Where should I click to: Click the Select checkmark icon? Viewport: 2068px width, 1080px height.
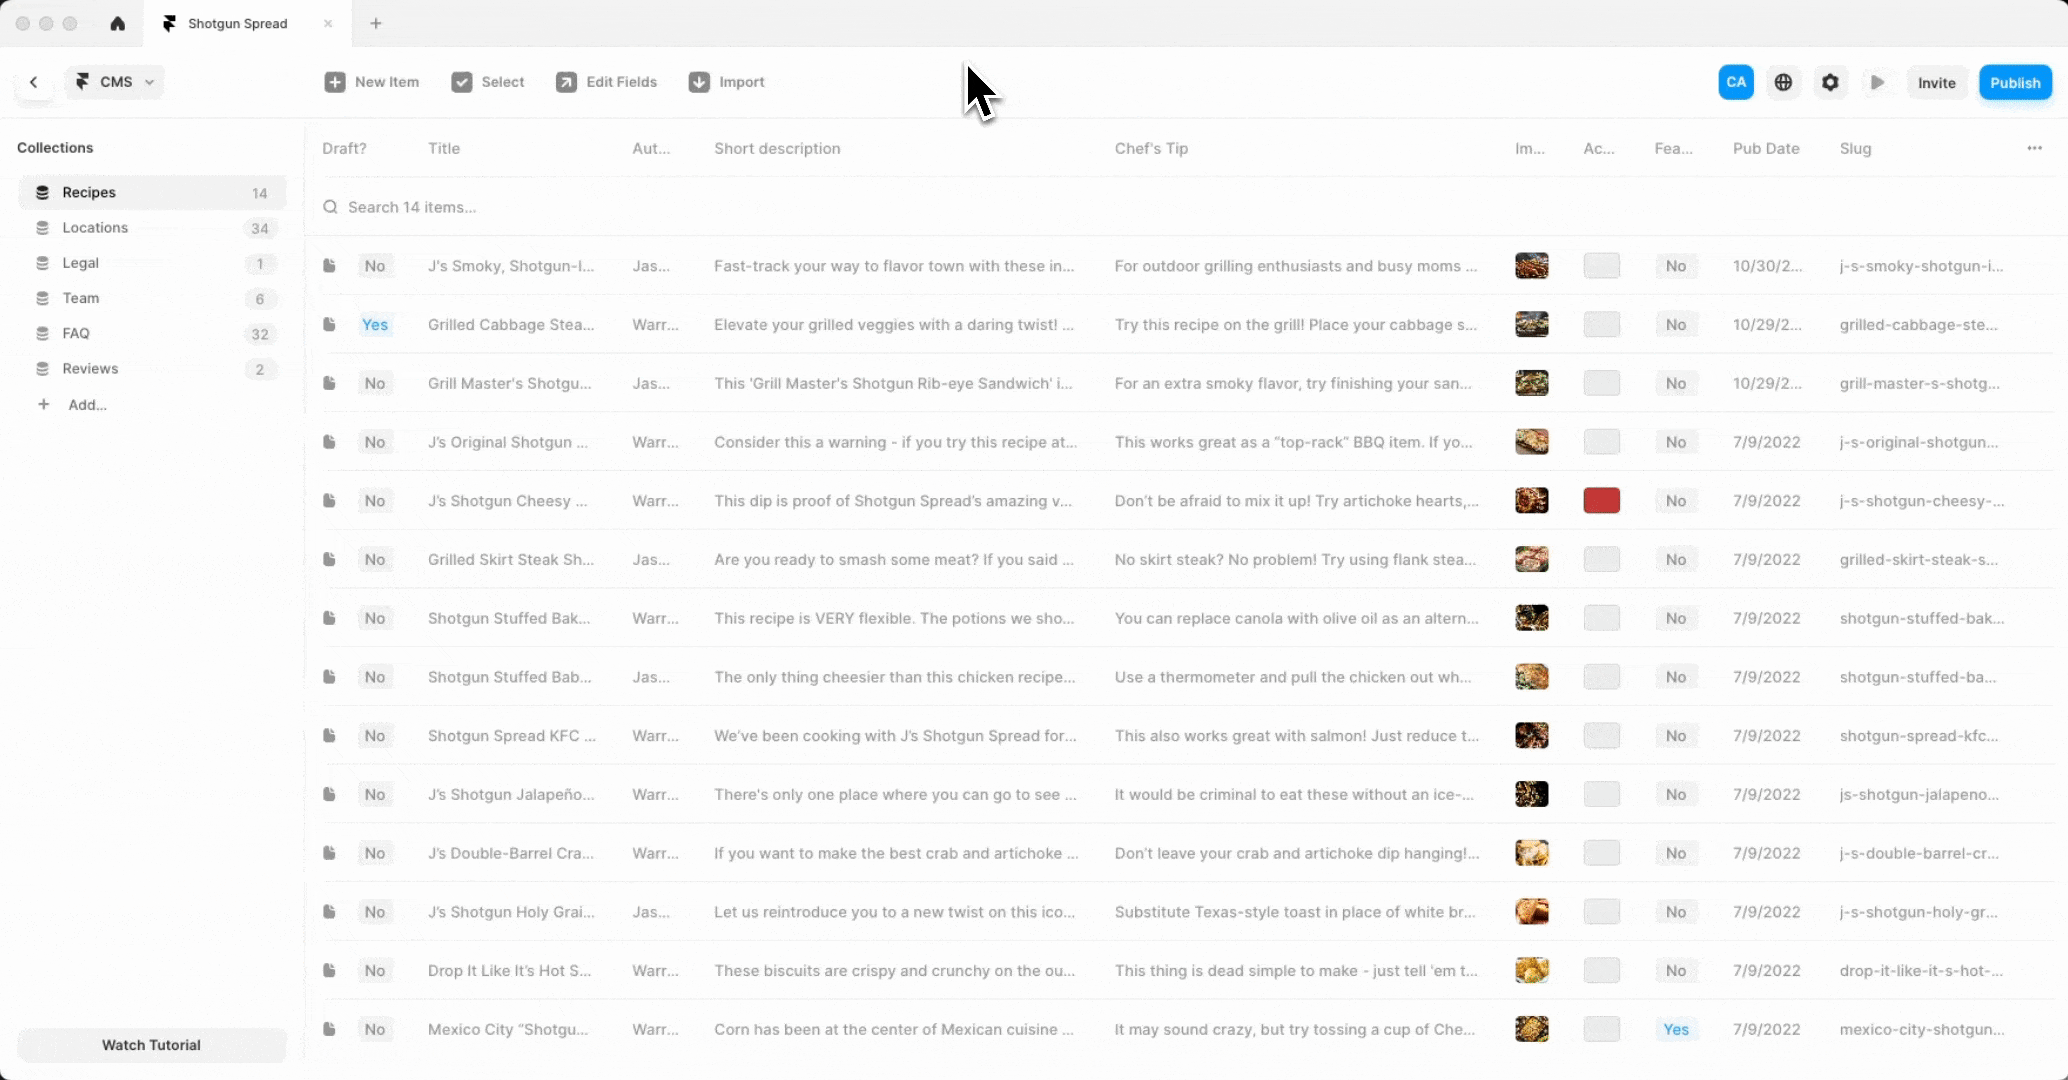point(462,82)
